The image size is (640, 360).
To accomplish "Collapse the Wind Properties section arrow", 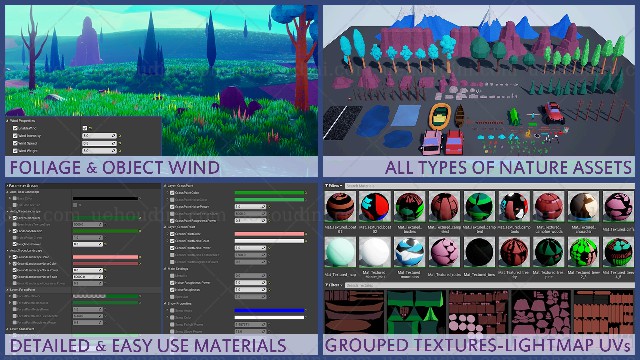I will [7, 121].
